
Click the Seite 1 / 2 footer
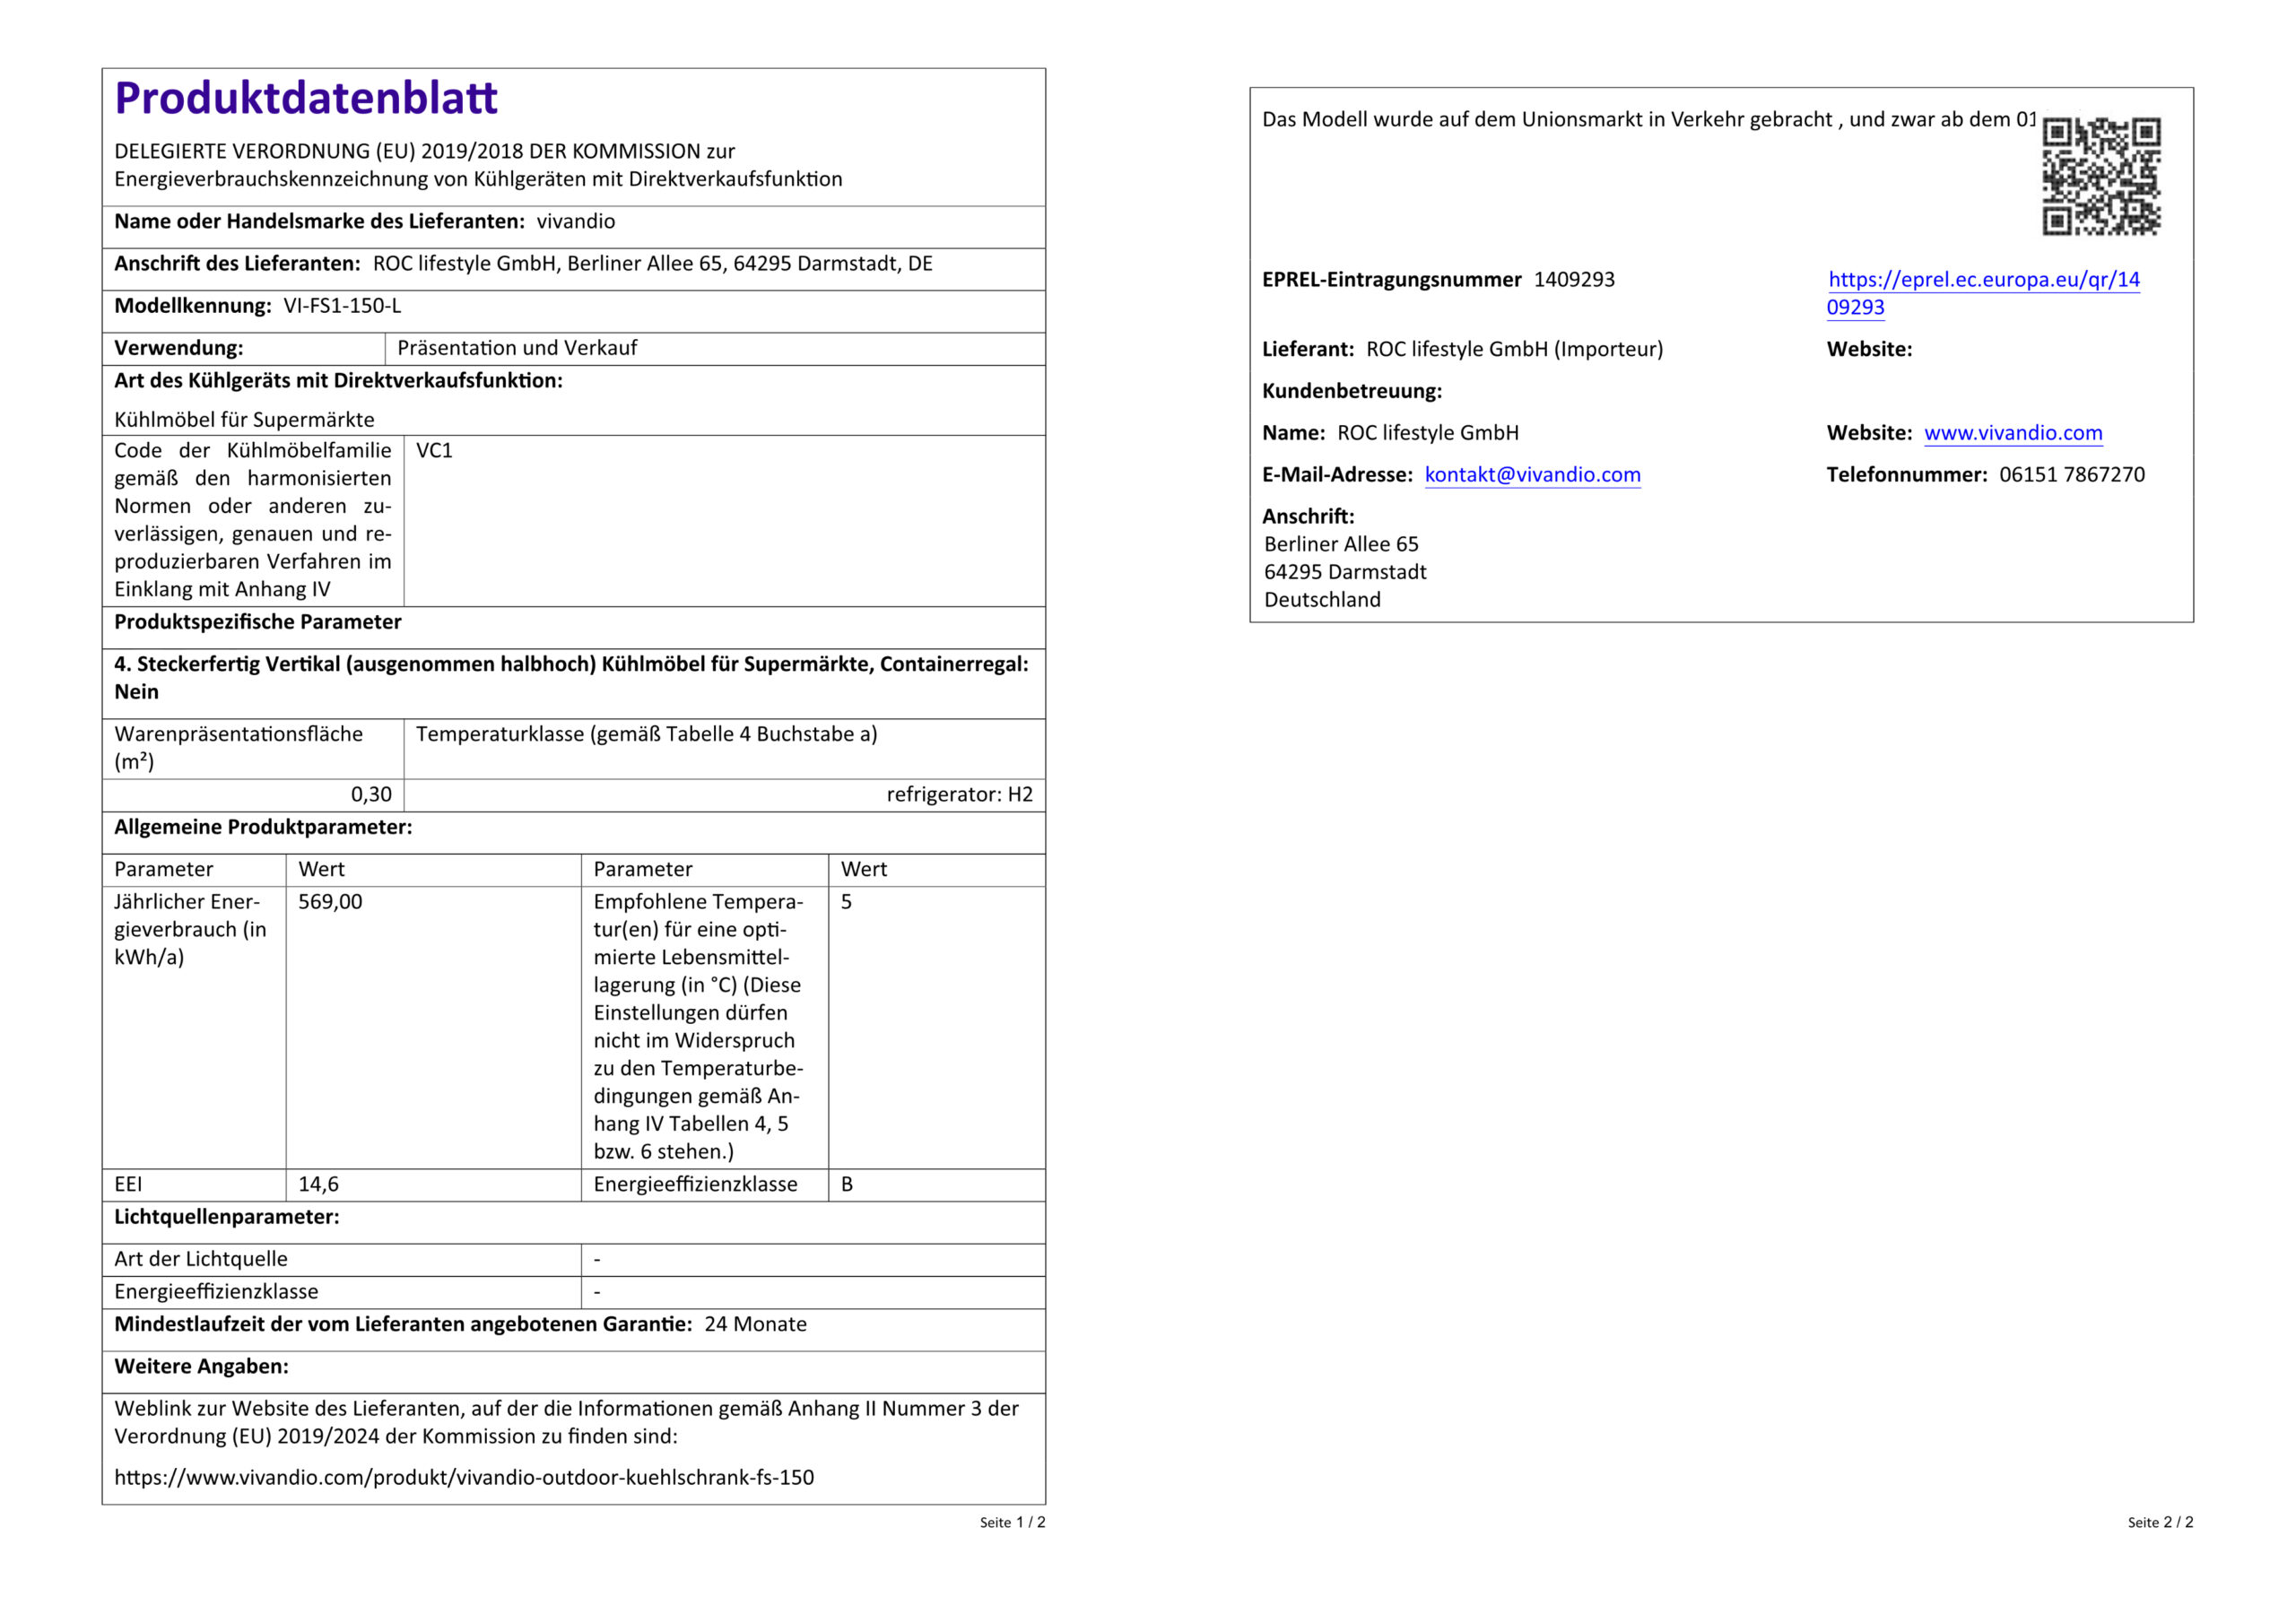[1012, 1522]
